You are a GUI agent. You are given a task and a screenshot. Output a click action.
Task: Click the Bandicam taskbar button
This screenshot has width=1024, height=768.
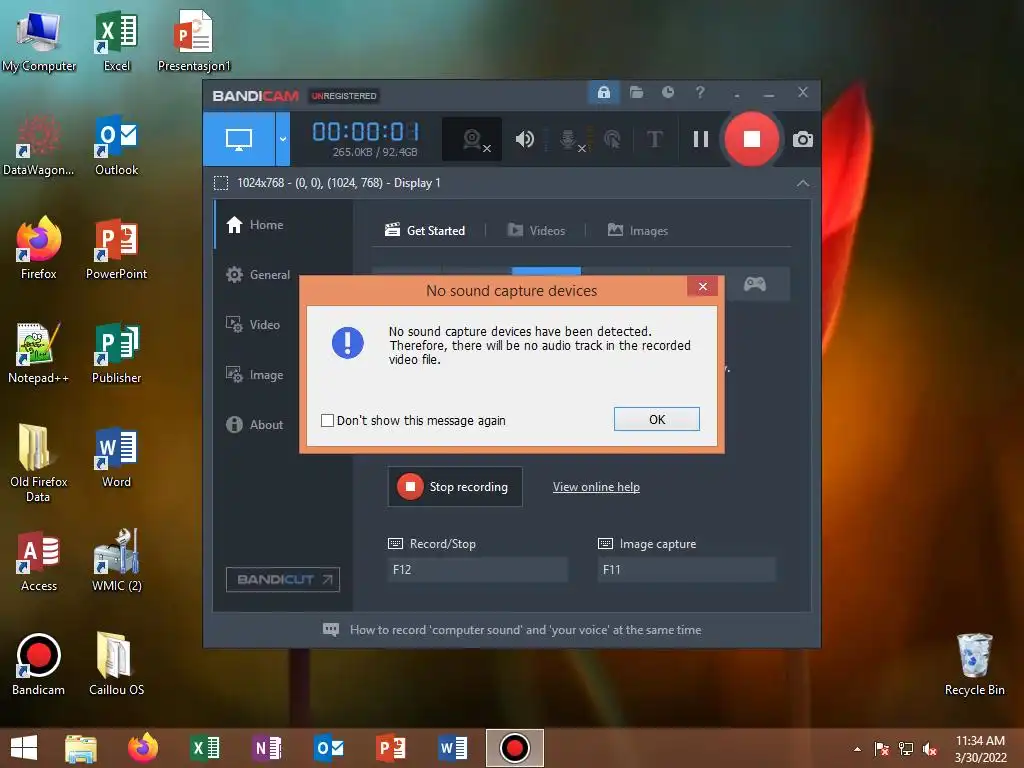pos(515,748)
